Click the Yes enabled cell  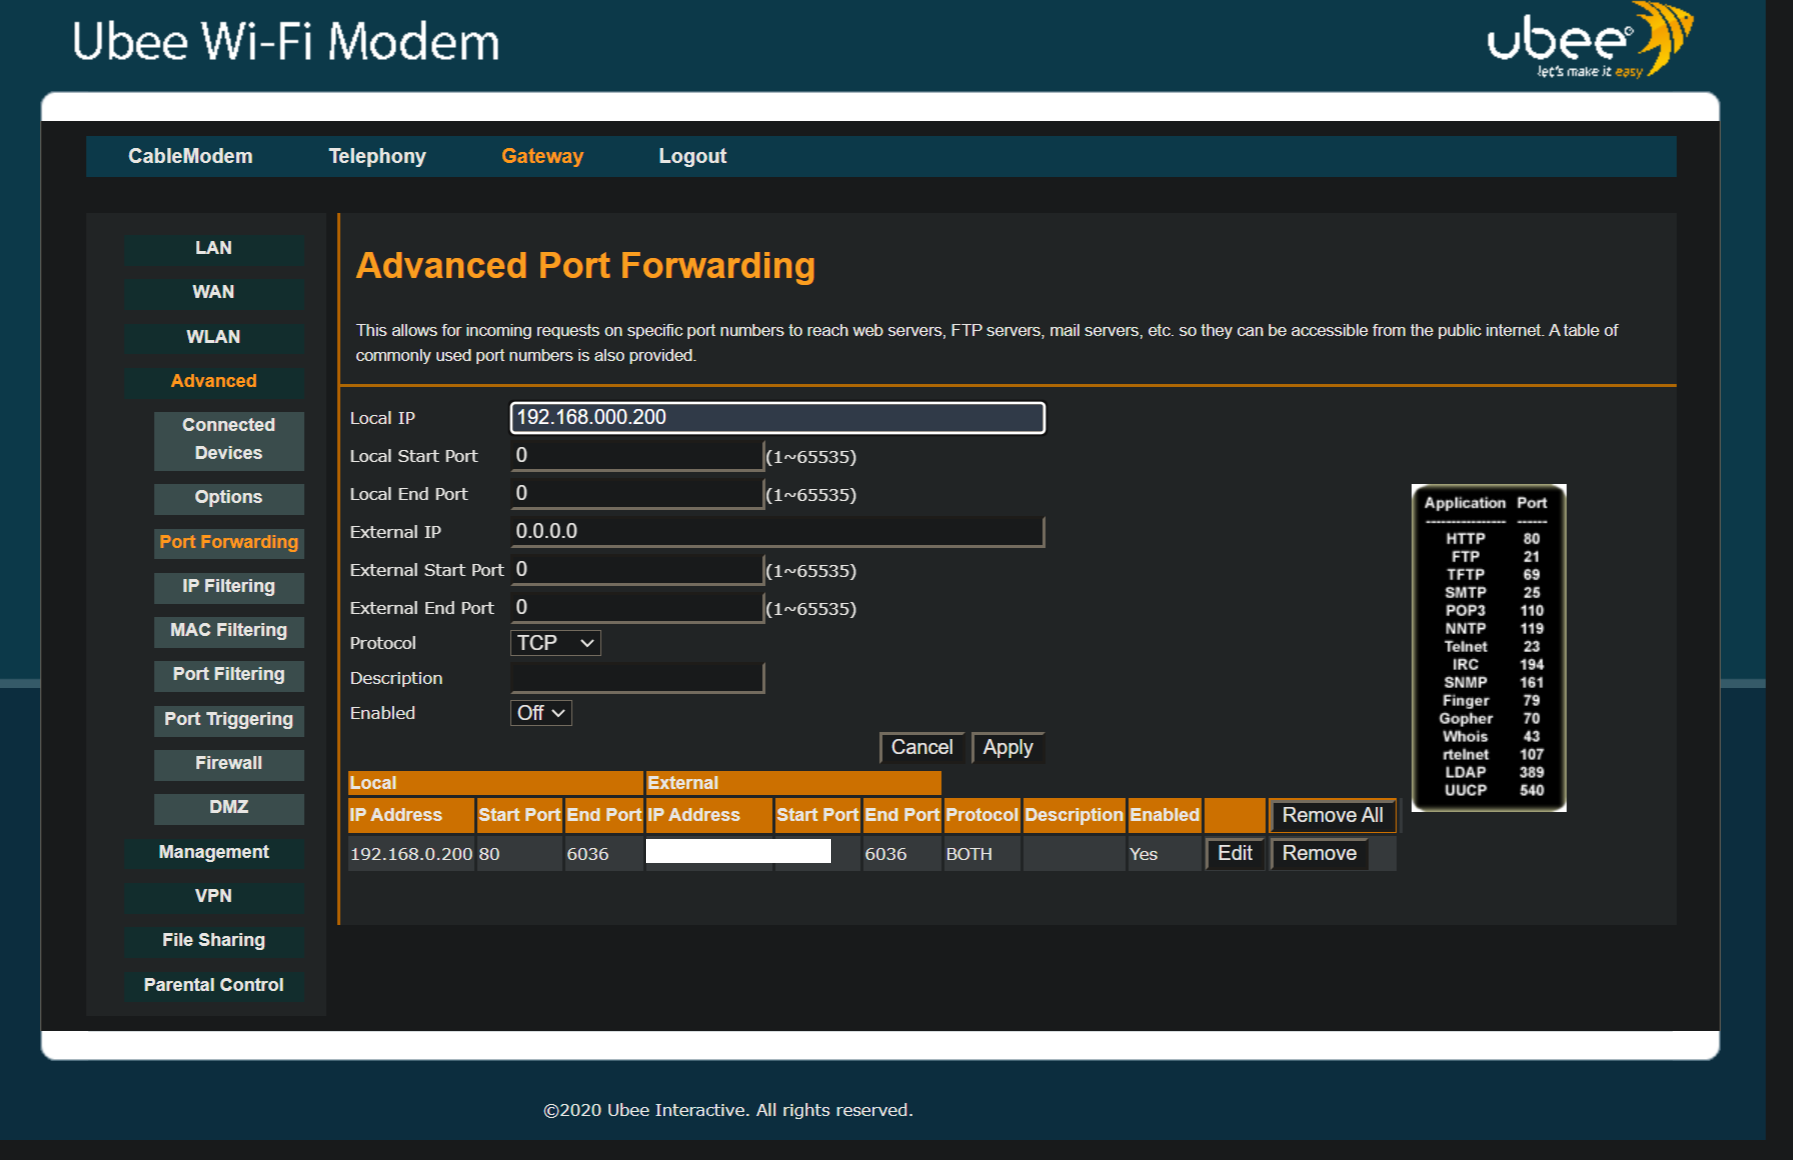coord(1164,854)
